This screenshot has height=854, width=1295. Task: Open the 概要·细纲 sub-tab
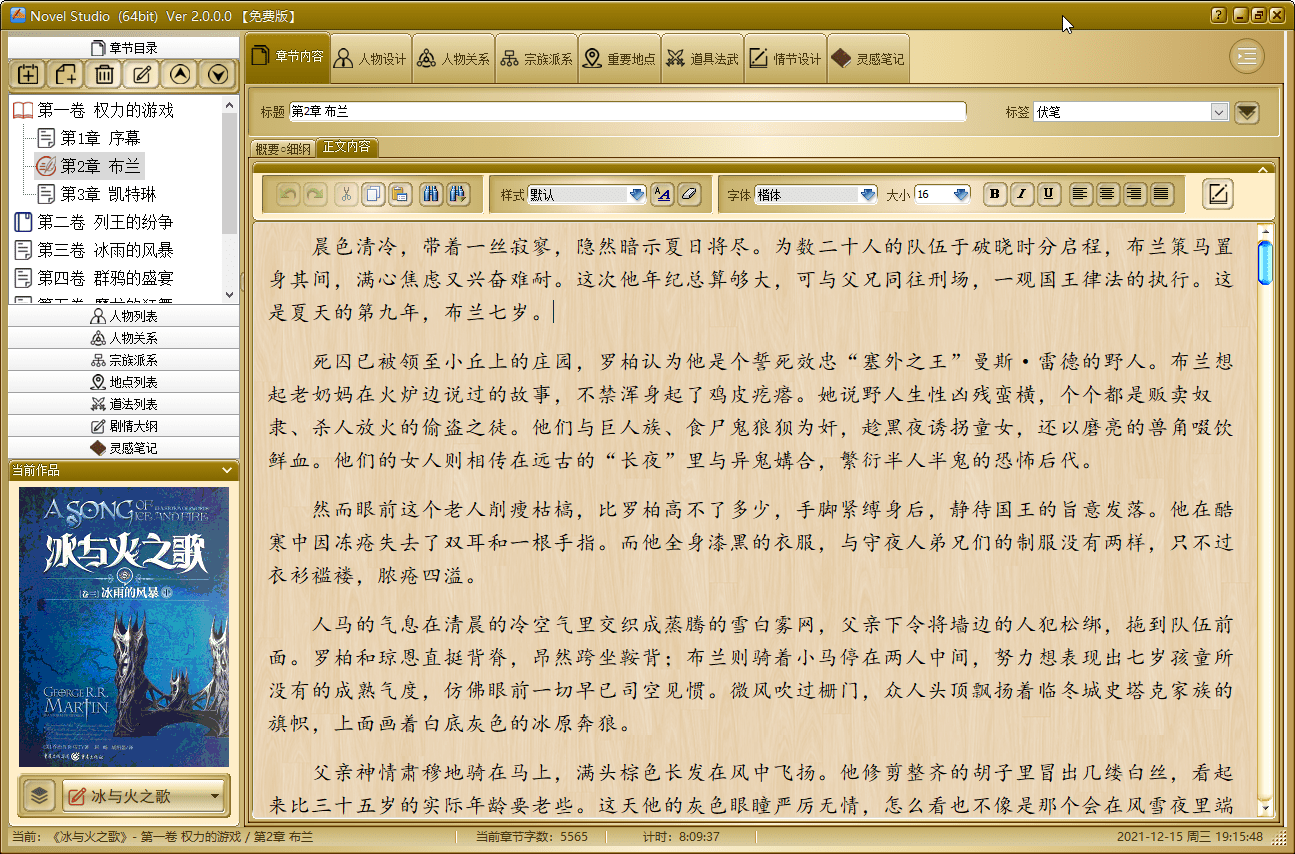pos(283,148)
